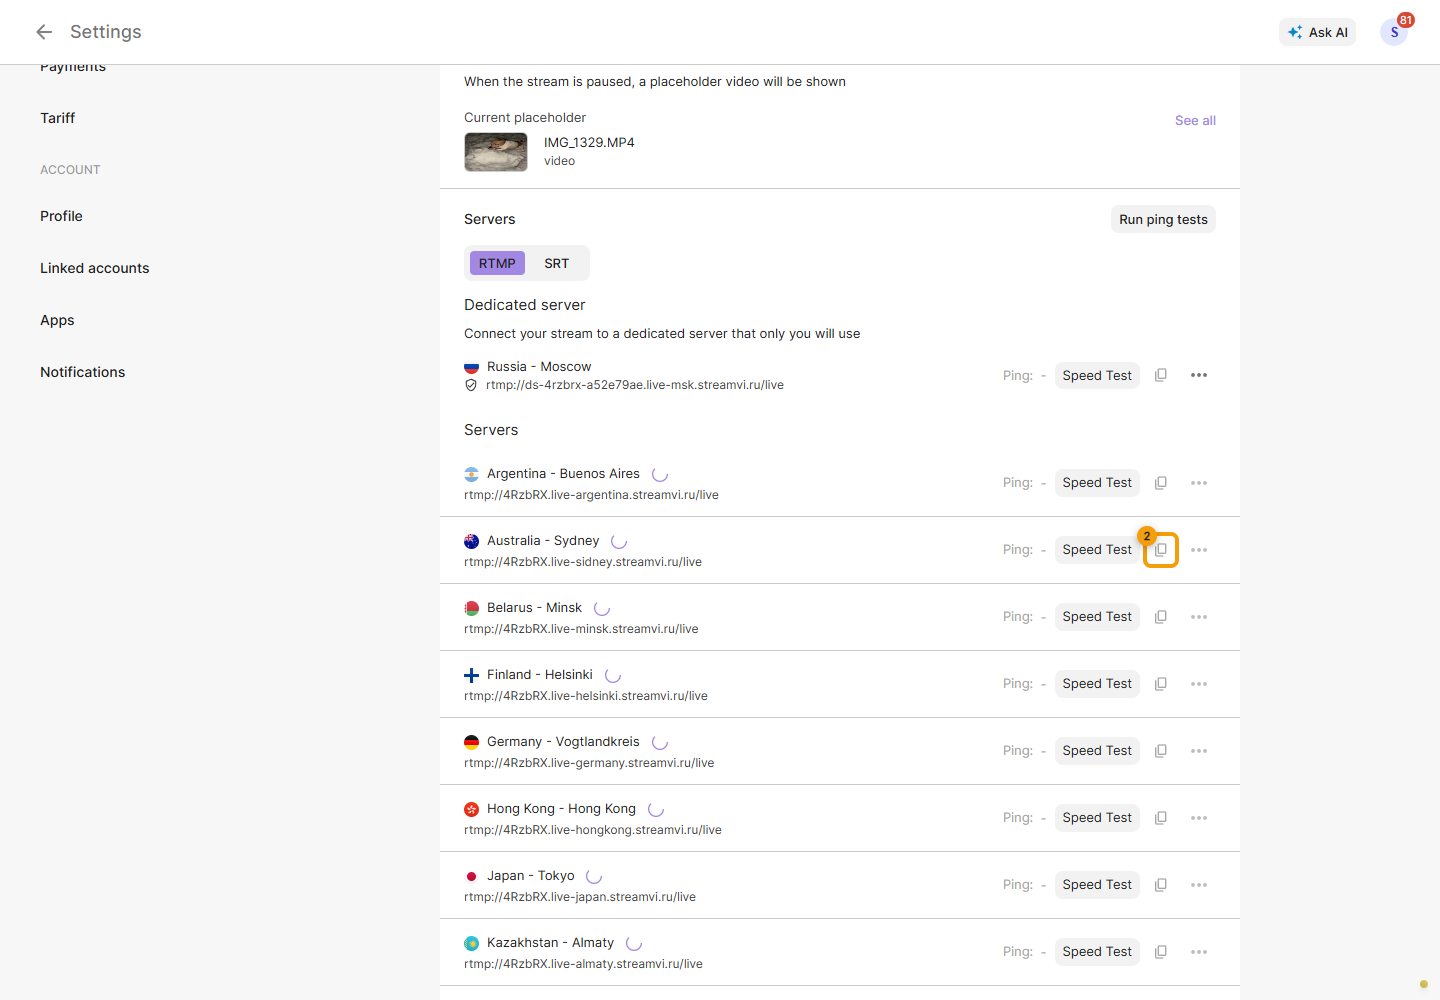Viewport: 1440px width, 1000px height.
Task: Open more options for Russia - Moscow
Action: pyautogui.click(x=1199, y=375)
